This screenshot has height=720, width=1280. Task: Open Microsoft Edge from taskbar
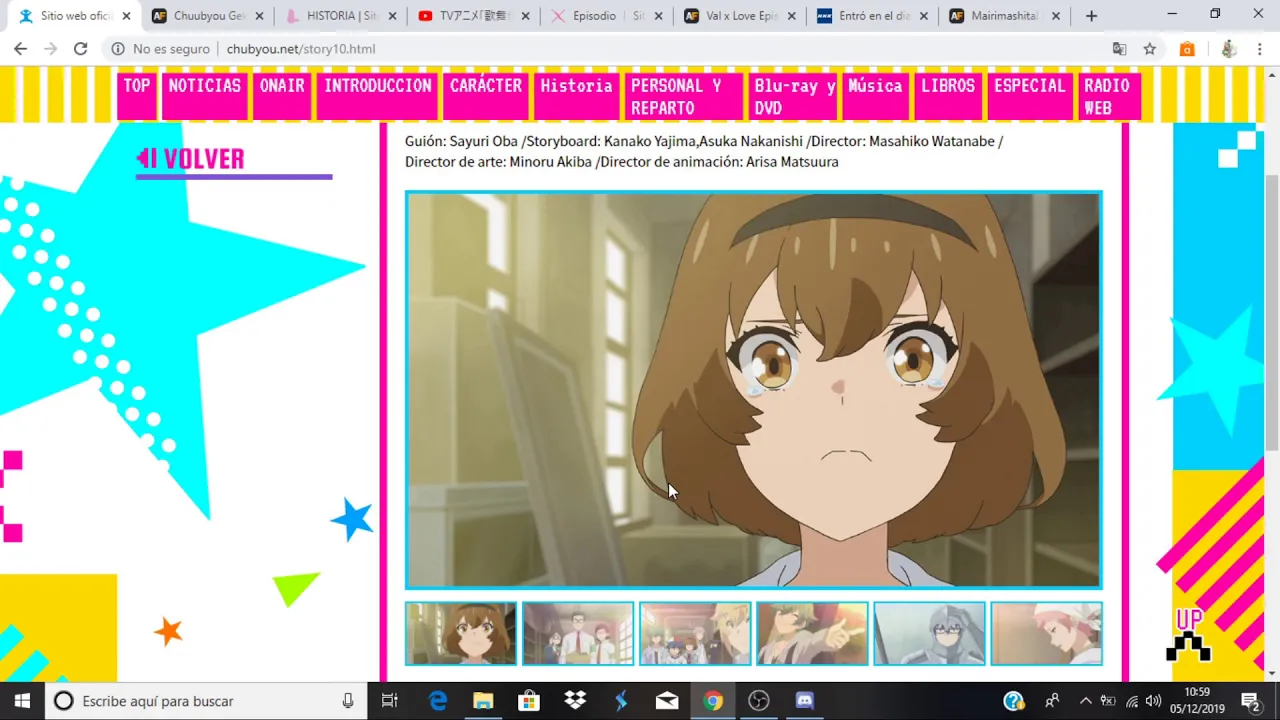click(438, 701)
